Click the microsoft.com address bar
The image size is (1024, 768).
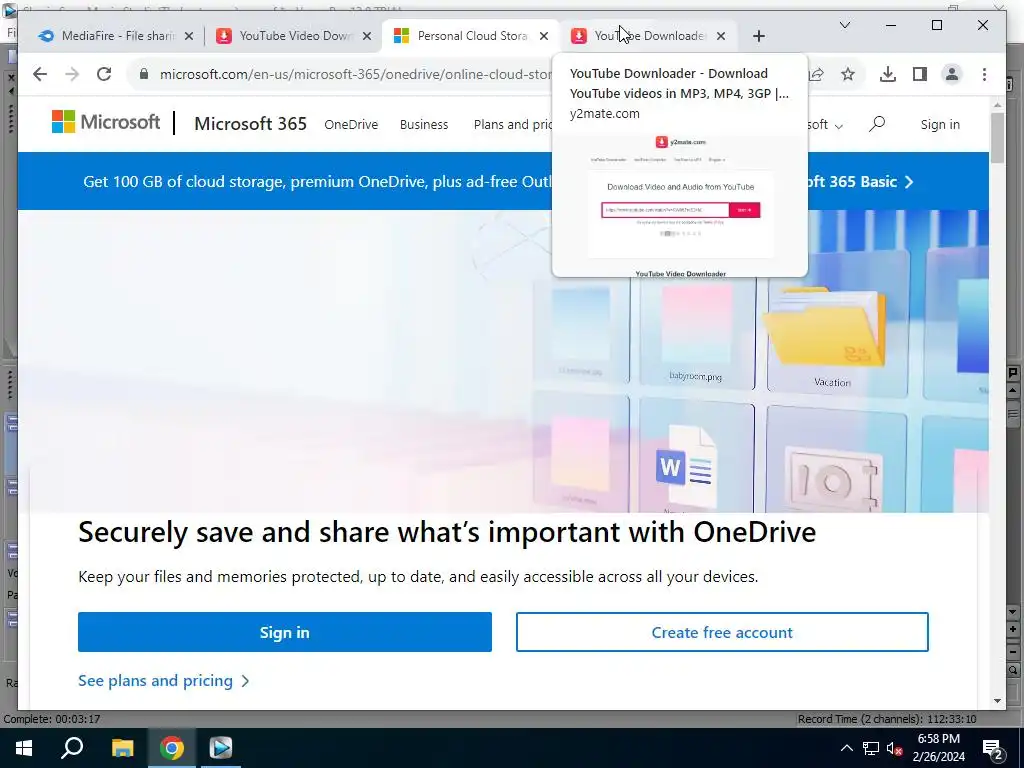coord(356,74)
